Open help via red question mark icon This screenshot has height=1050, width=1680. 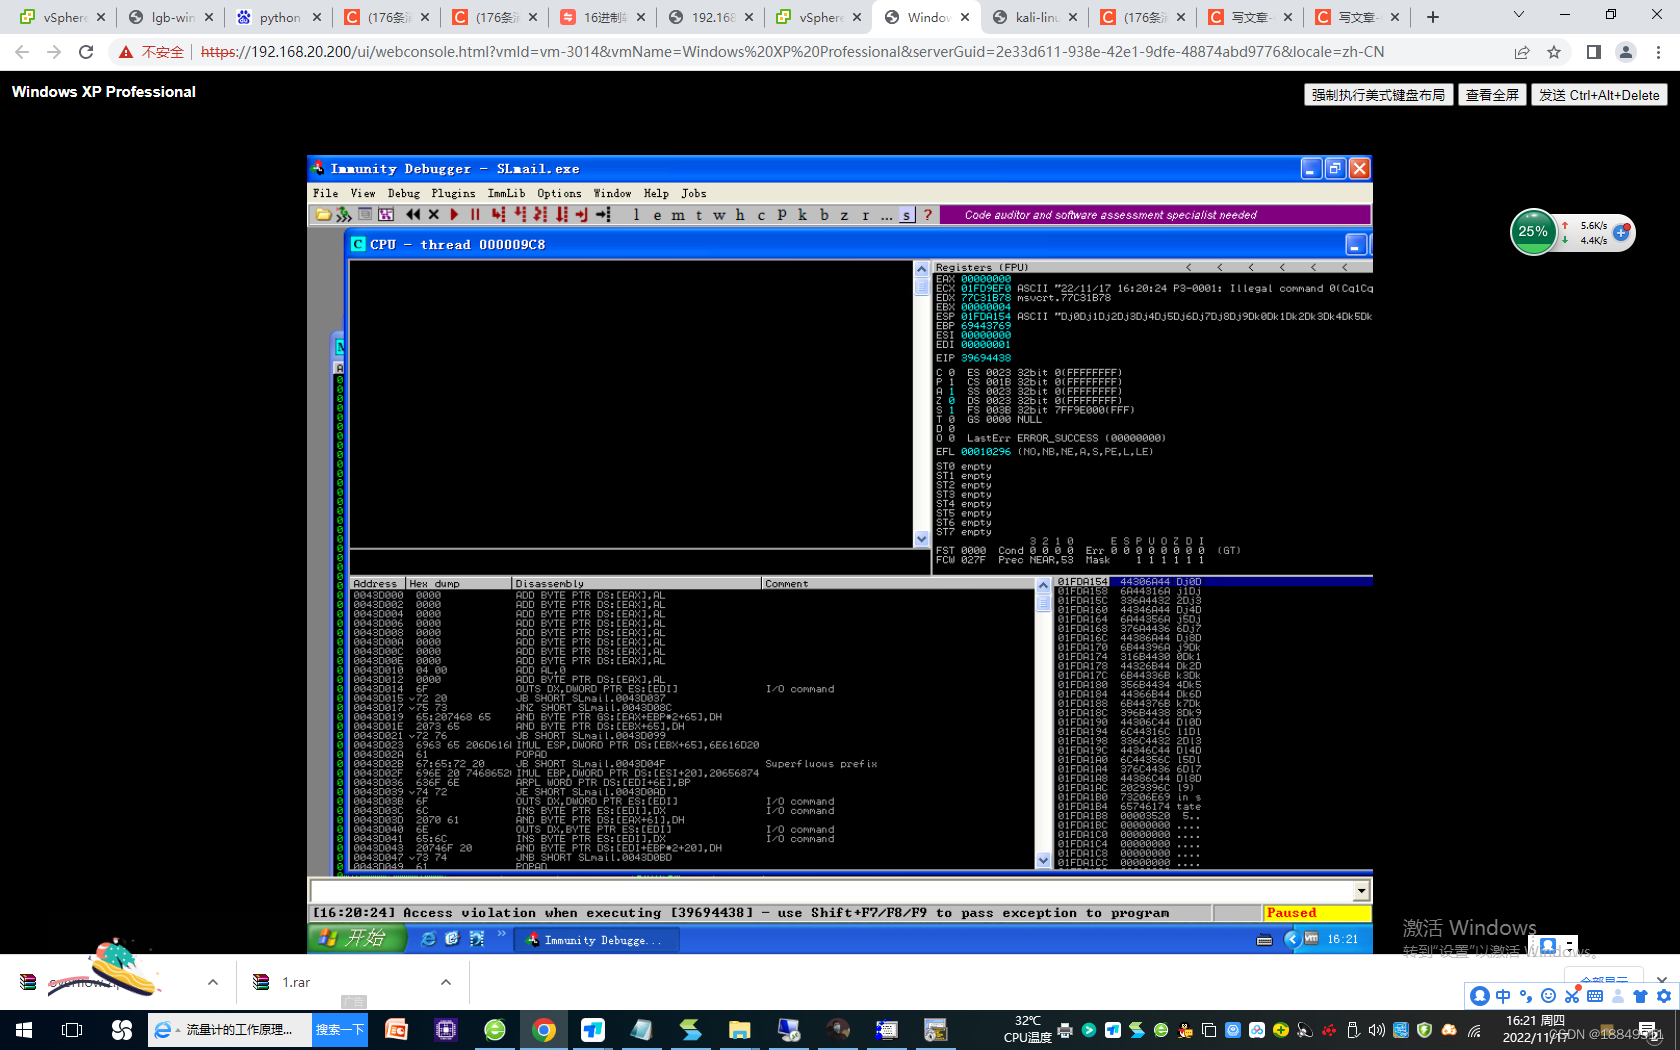[x=928, y=215]
